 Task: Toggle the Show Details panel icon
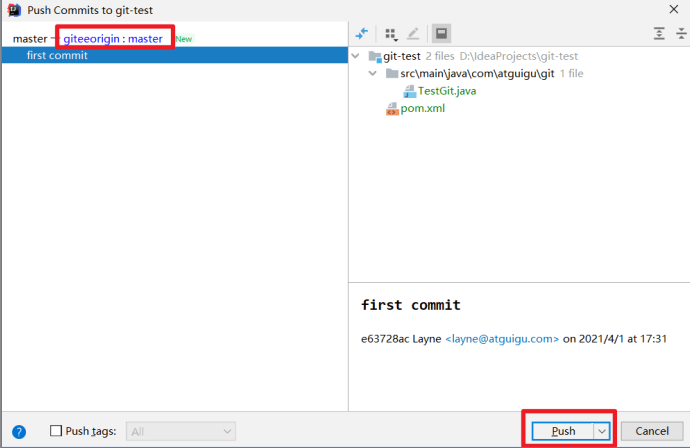tap(441, 33)
